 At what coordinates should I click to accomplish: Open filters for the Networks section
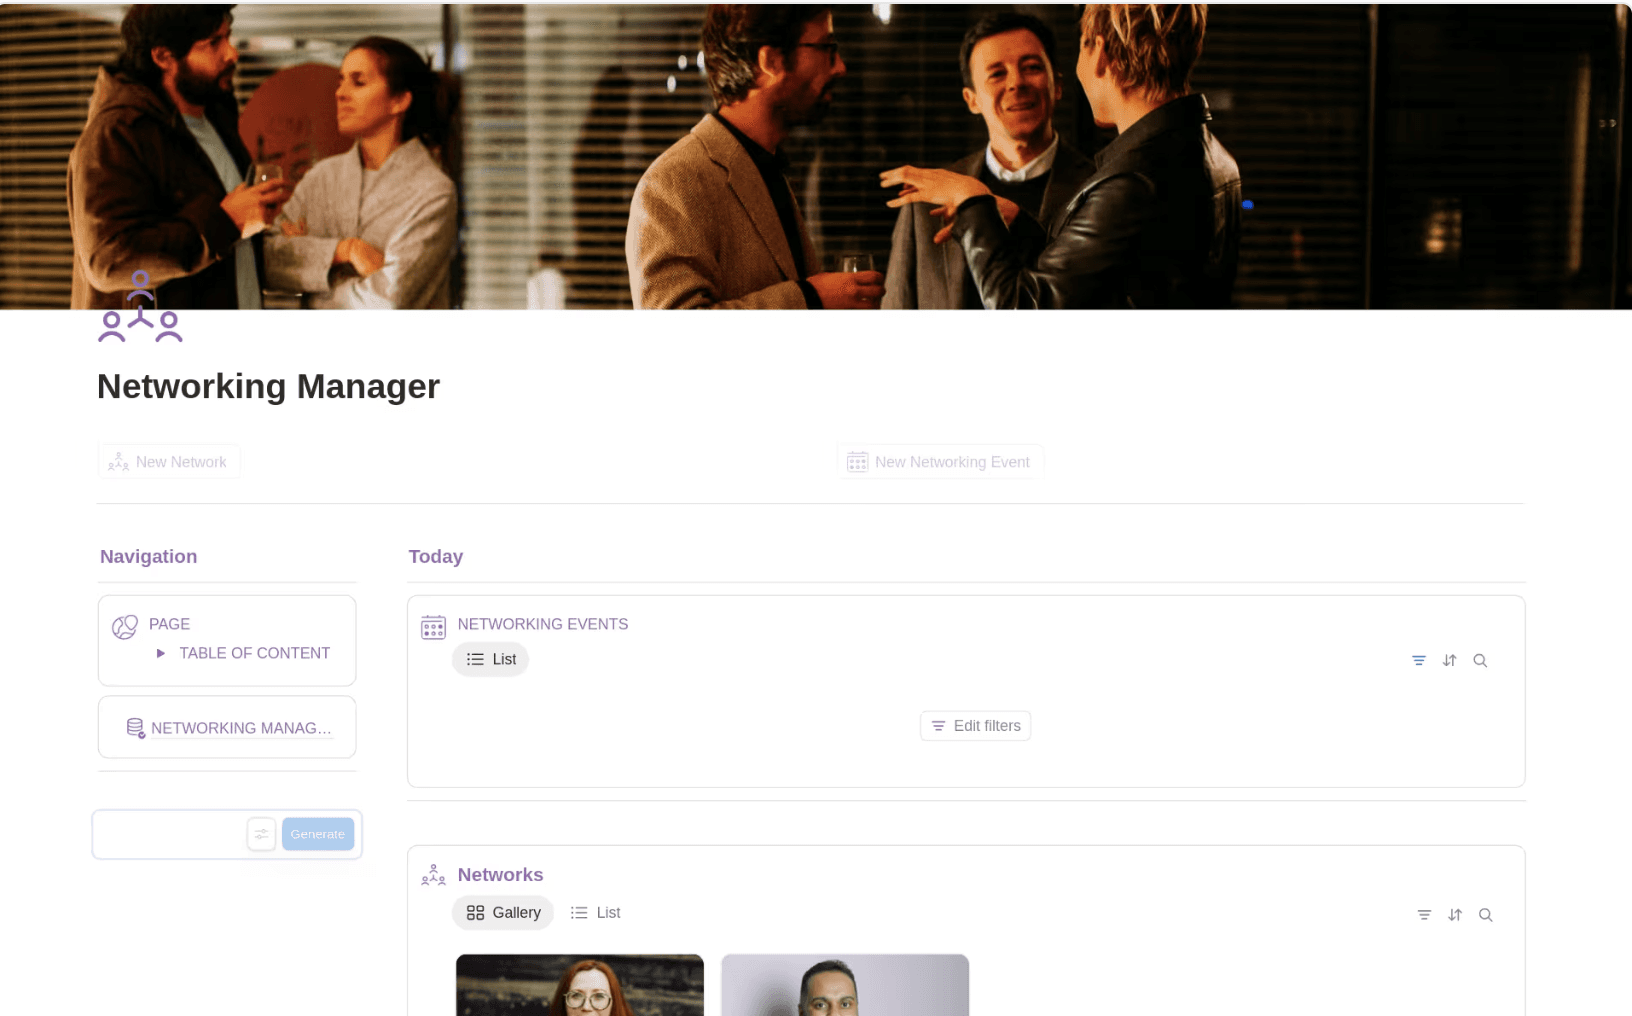(1424, 914)
